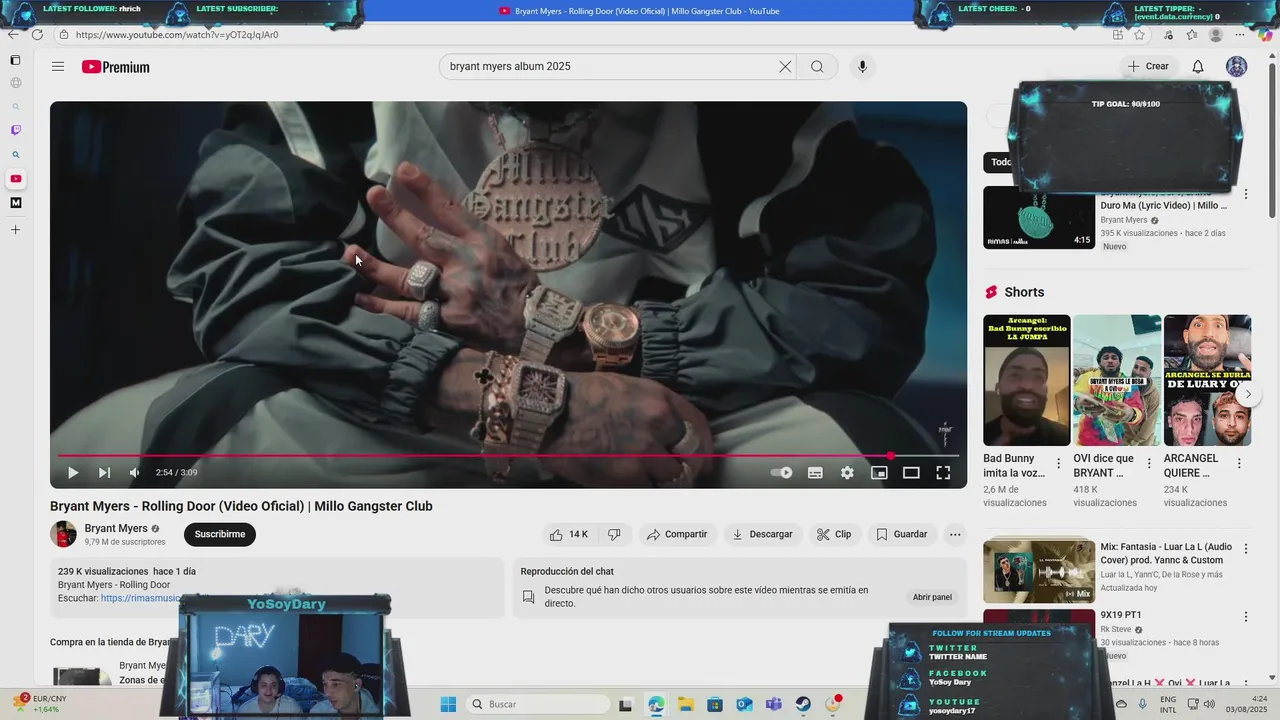Open the 9X19 PT1 video title
The height and width of the screenshot is (720, 1280).
[x=1121, y=615]
